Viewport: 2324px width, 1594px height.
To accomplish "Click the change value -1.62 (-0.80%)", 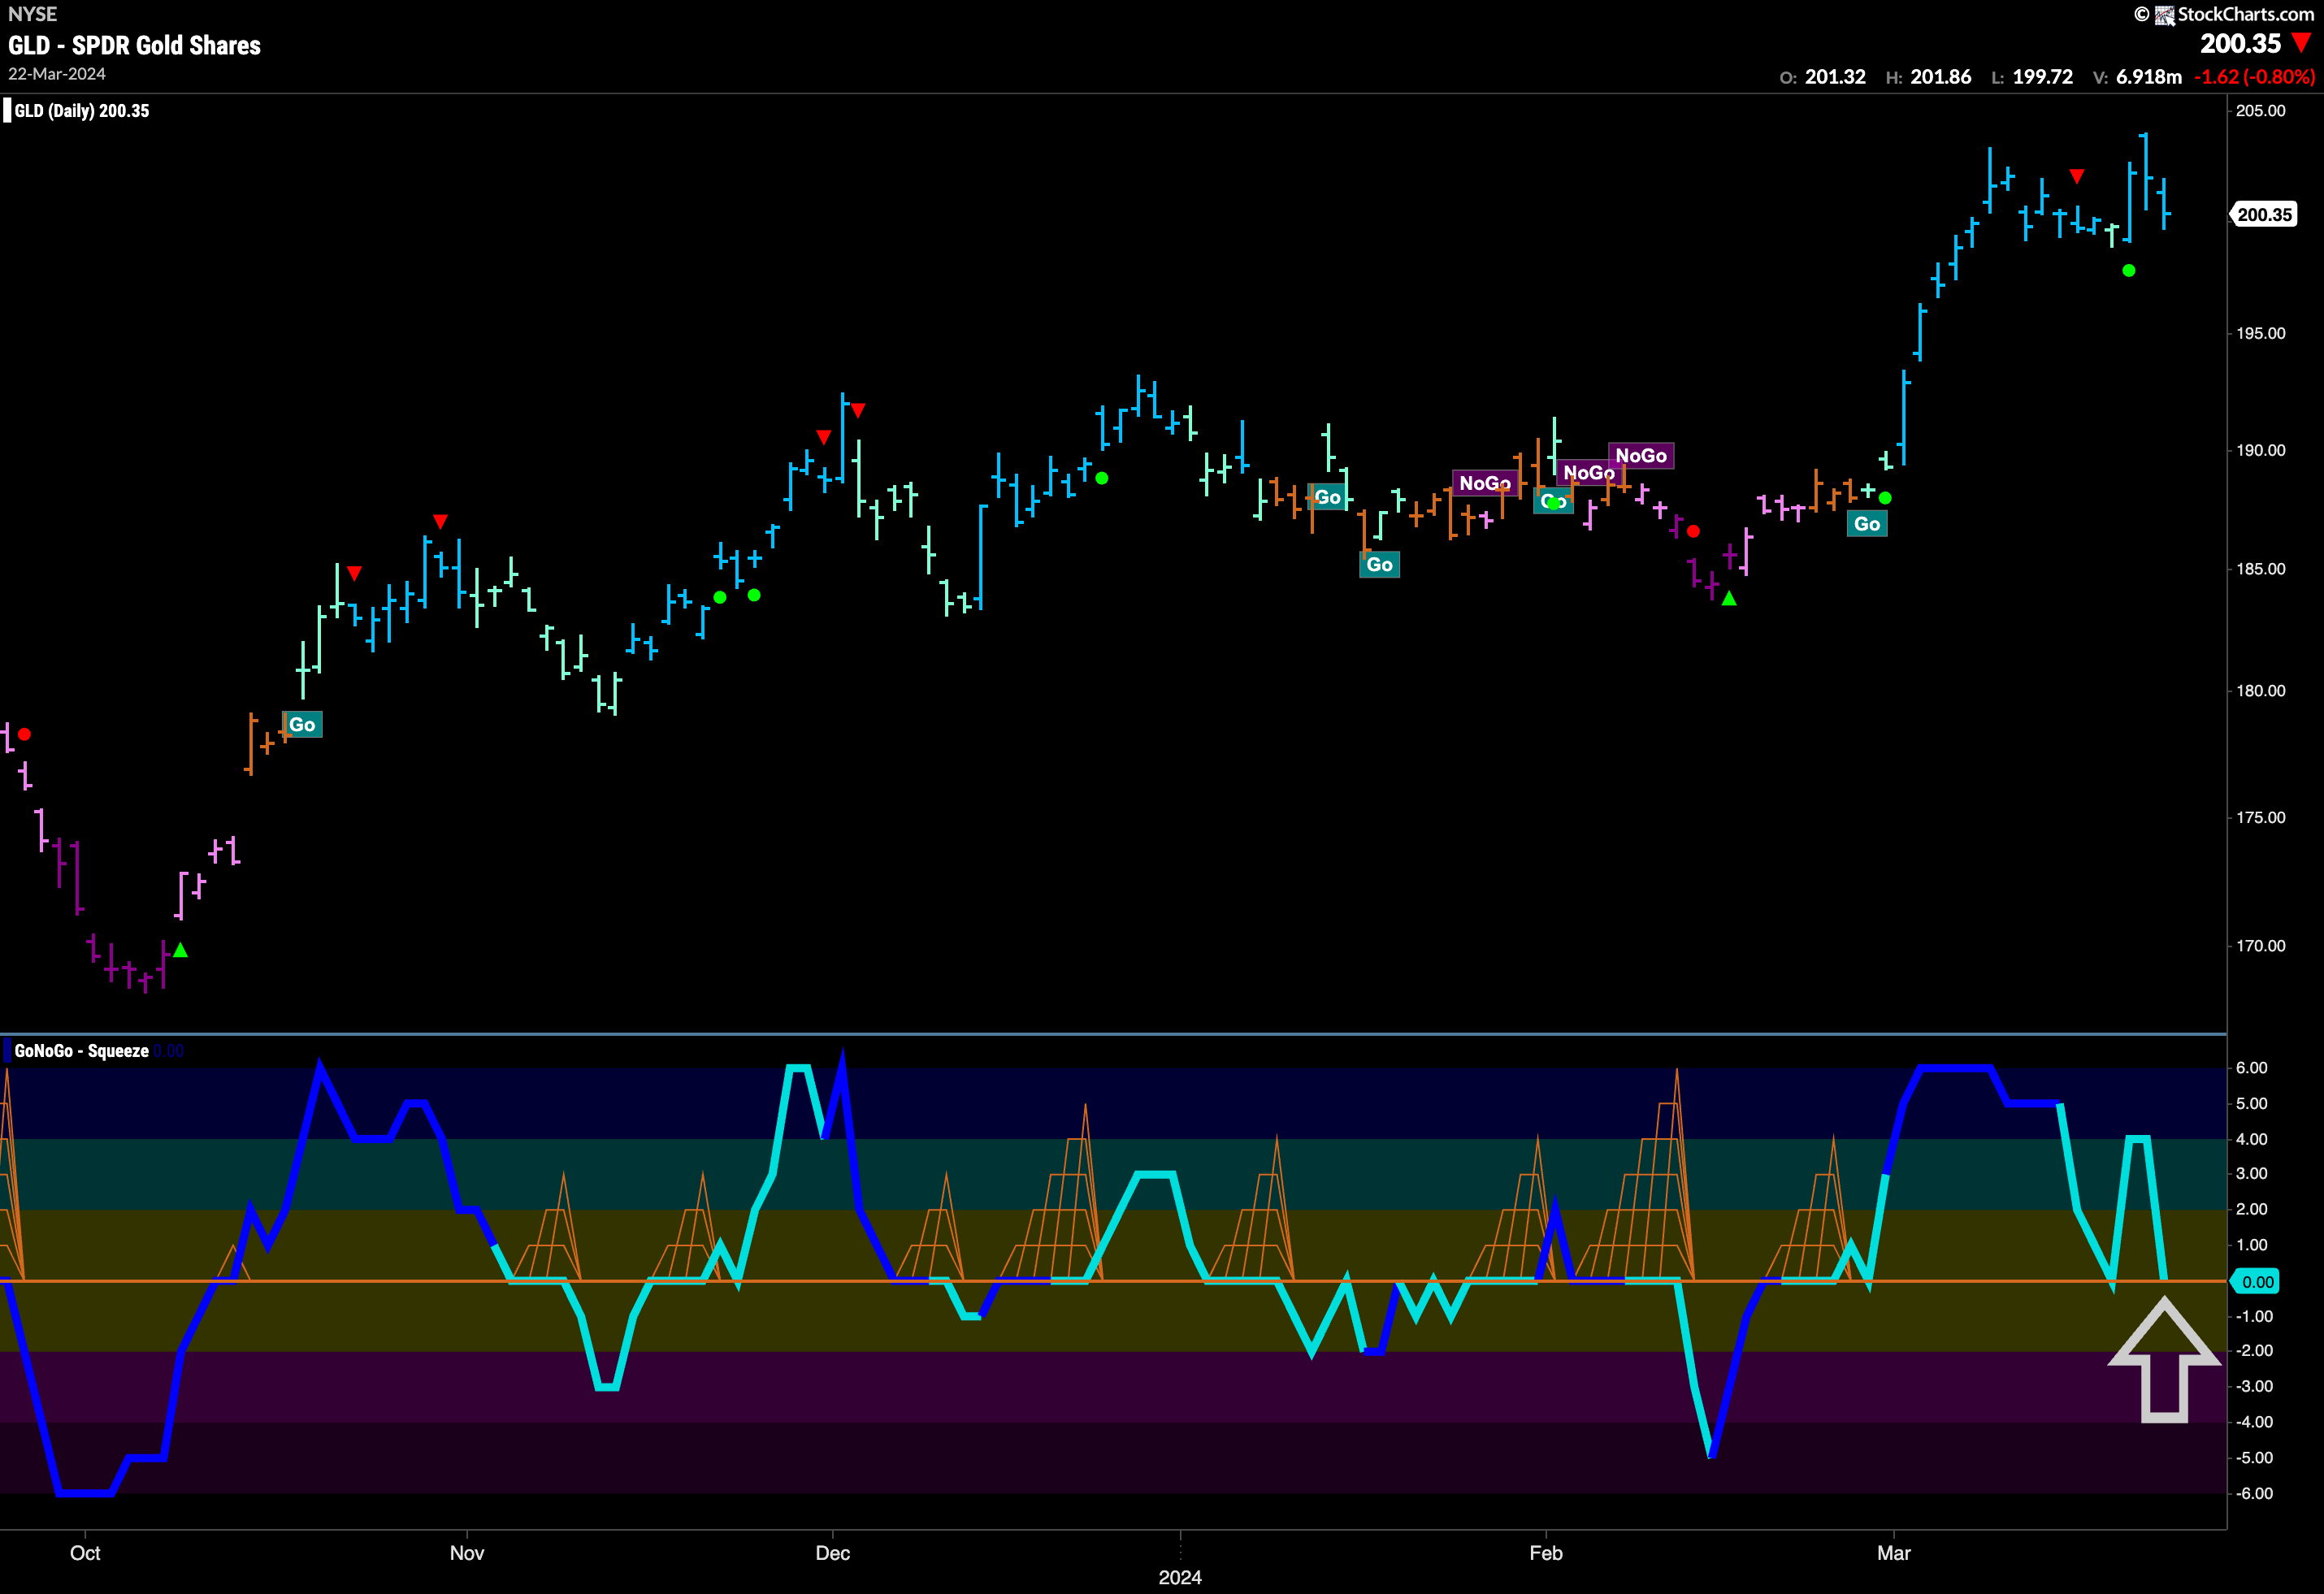I will (x=2254, y=77).
